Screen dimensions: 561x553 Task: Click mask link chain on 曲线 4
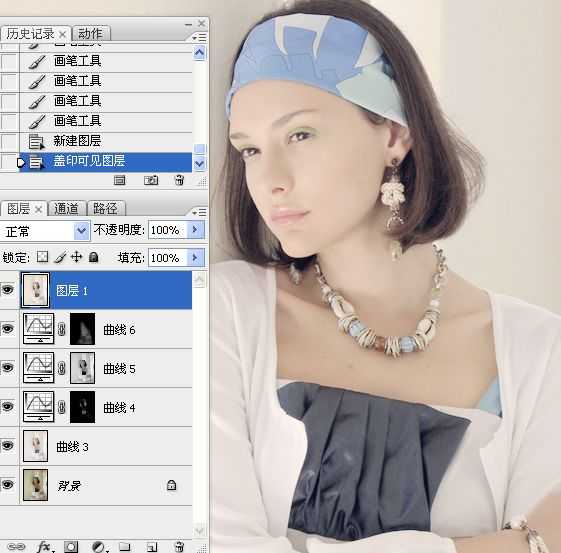[62, 407]
